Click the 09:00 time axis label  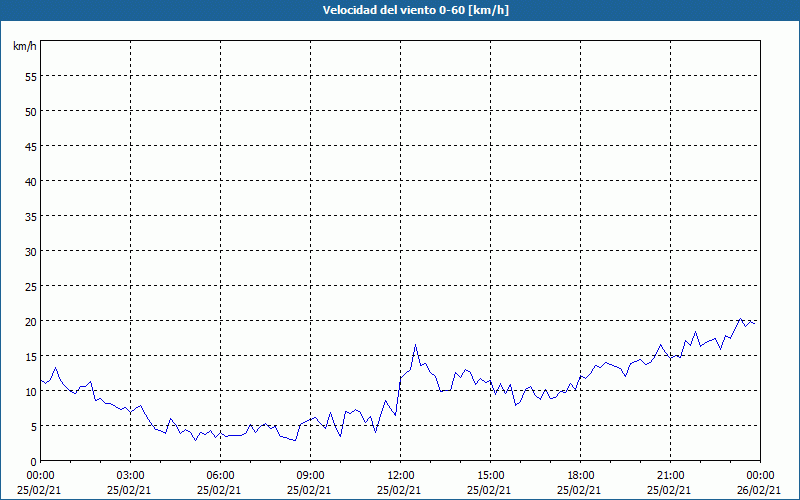coord(310,475)
